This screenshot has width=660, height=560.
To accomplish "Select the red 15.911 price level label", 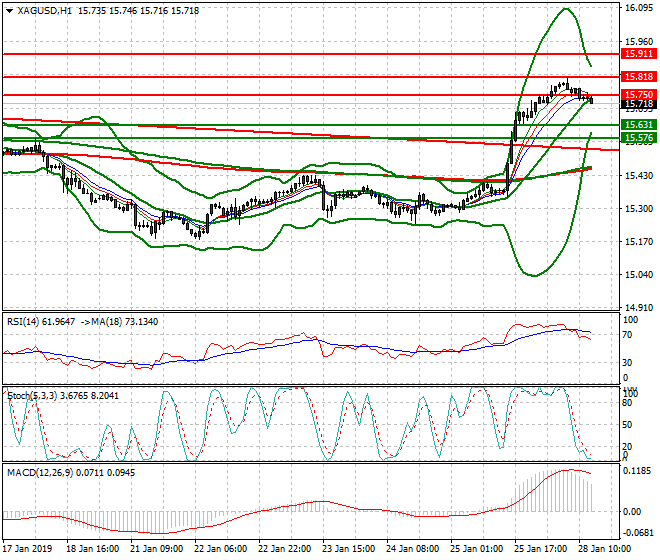I will point(638,54).
